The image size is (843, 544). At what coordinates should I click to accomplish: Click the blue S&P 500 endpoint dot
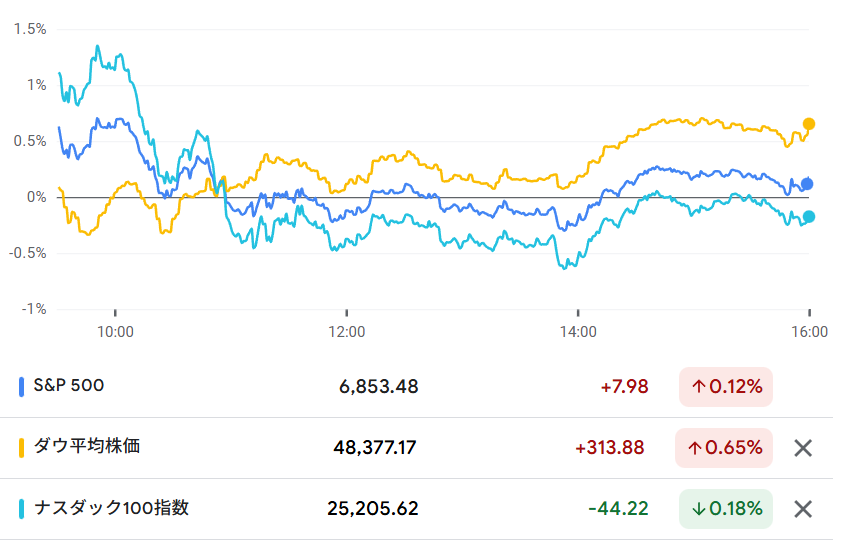point(808,184)
